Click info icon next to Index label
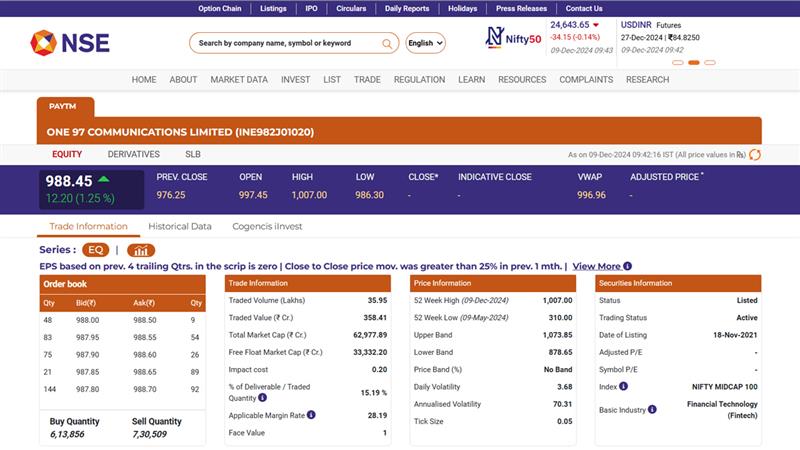Screen dimensions: 800x450 (623, 385)
